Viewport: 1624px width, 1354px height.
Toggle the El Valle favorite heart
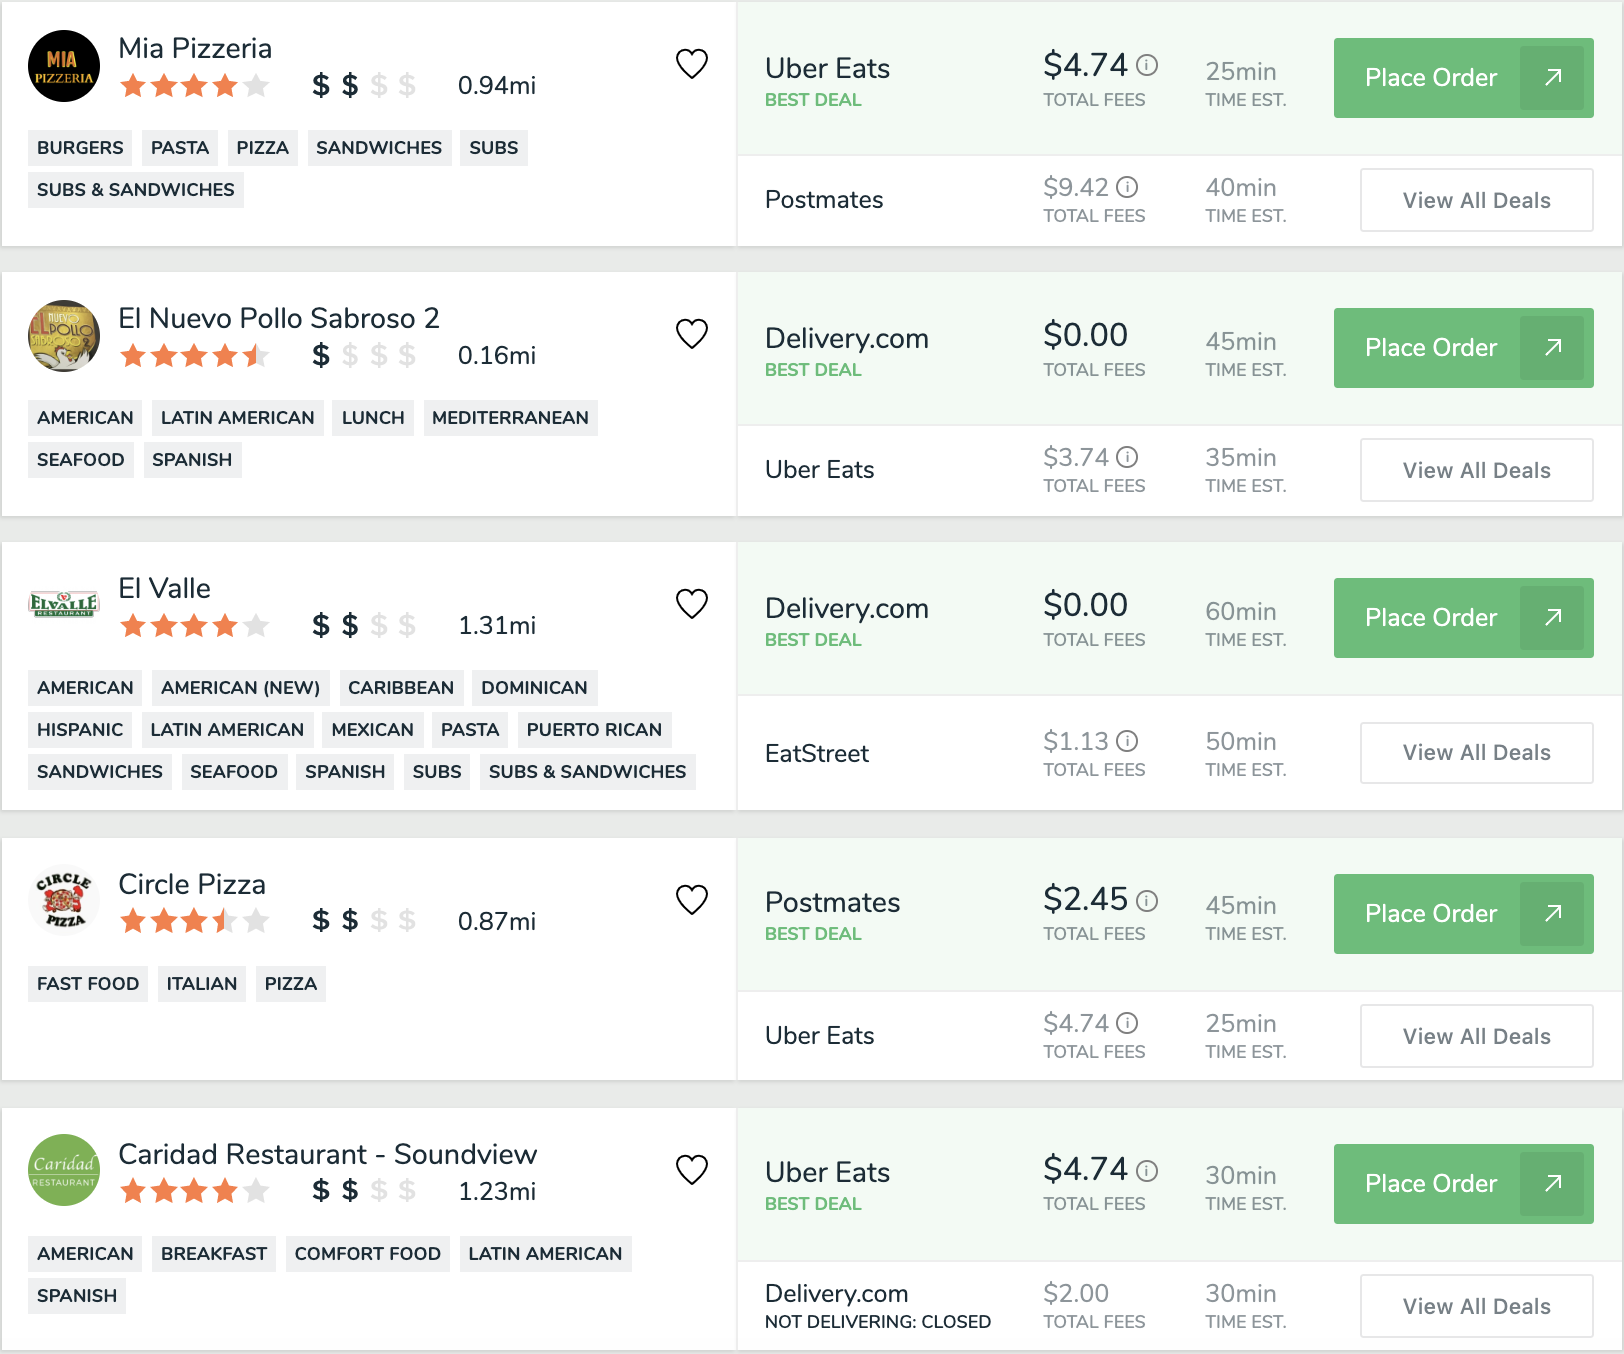[692, 604]
